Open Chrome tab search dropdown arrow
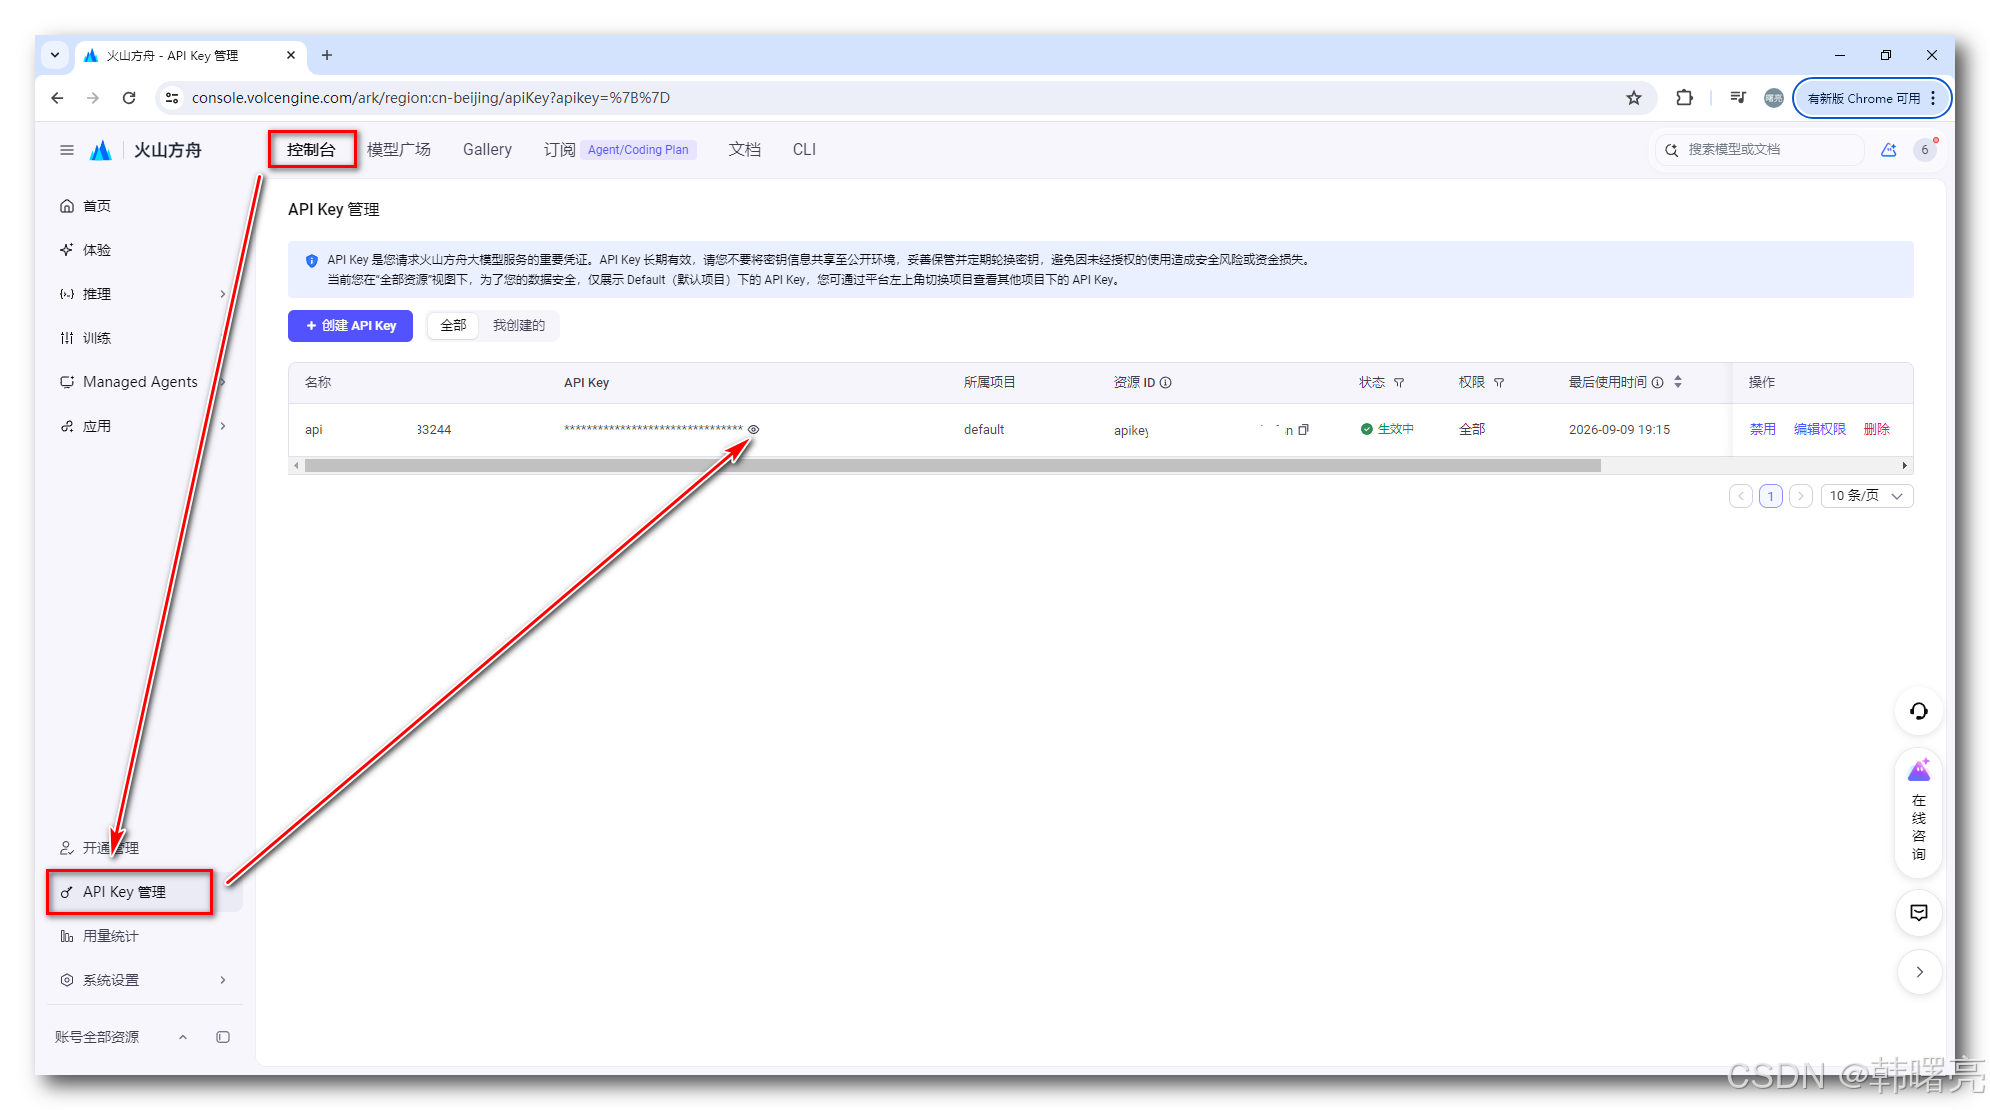Image resolution: width=1990 pixels, height=1110 pixels. click(x=55, y=56)
